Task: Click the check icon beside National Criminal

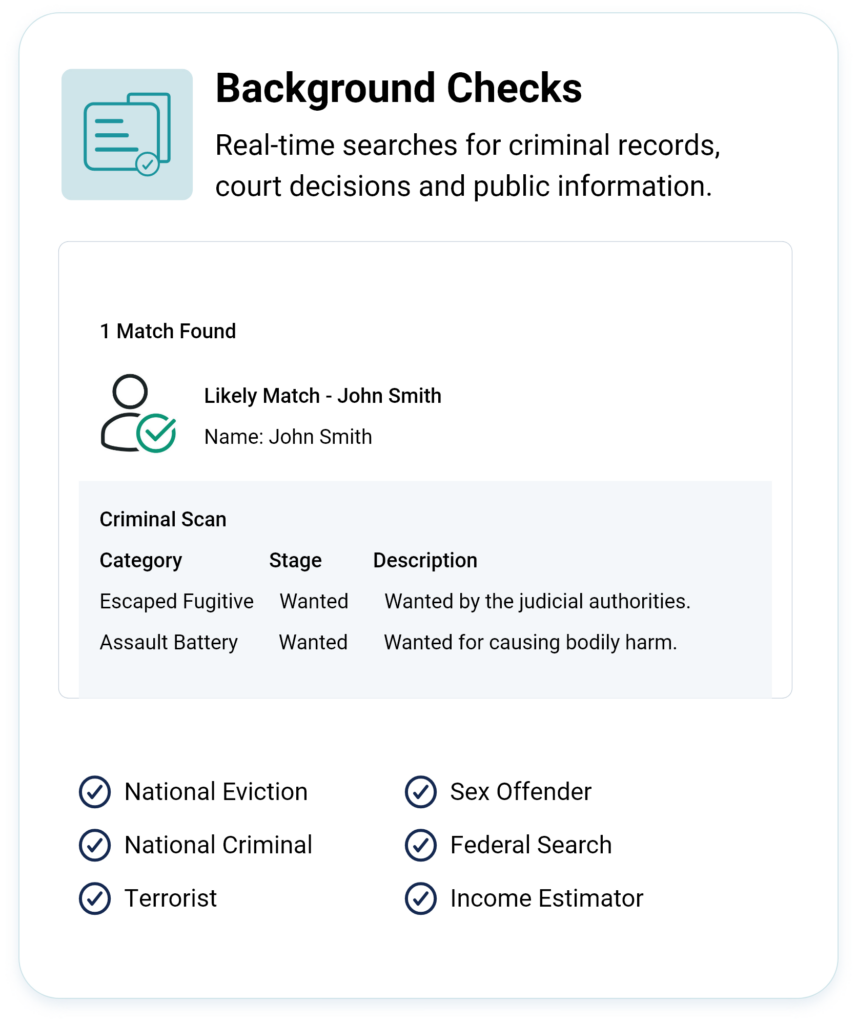Action: click(x=95, y=845)
